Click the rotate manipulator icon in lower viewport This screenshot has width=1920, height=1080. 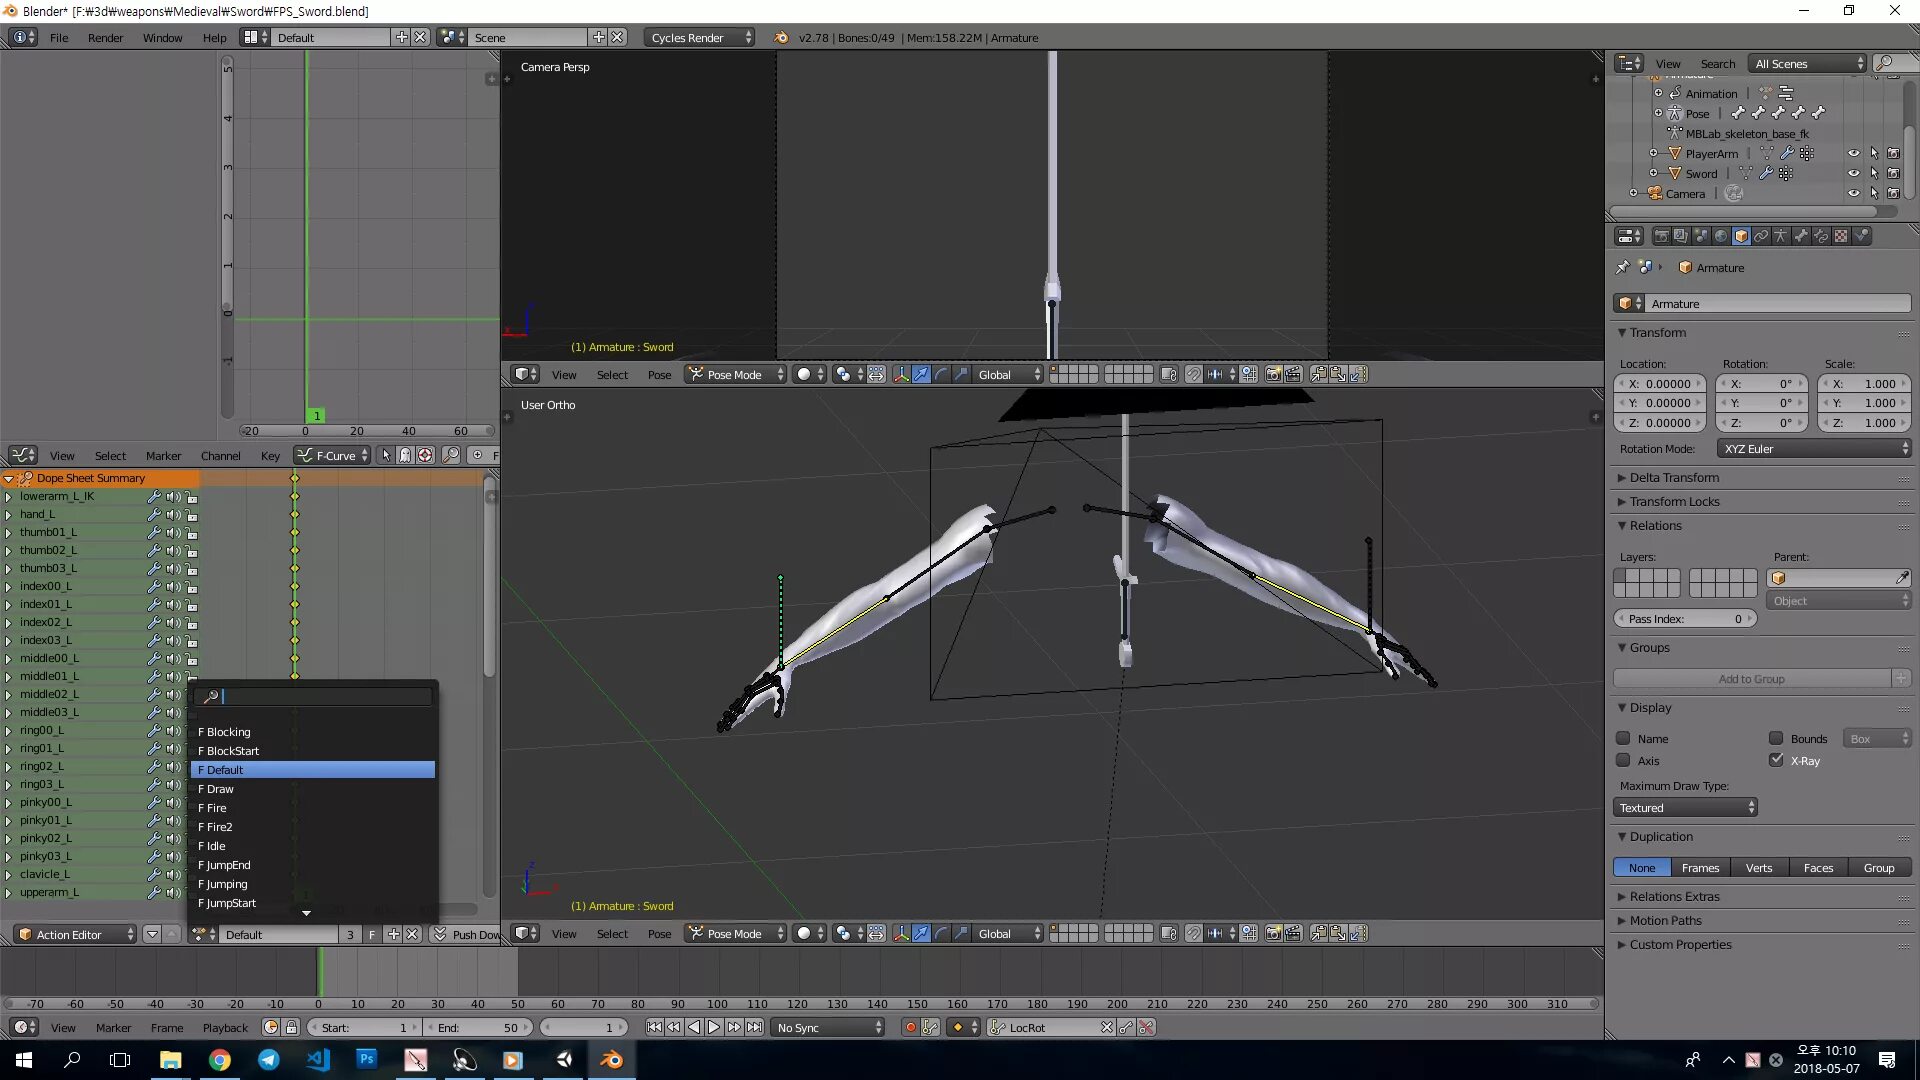[x=941, y=933]
